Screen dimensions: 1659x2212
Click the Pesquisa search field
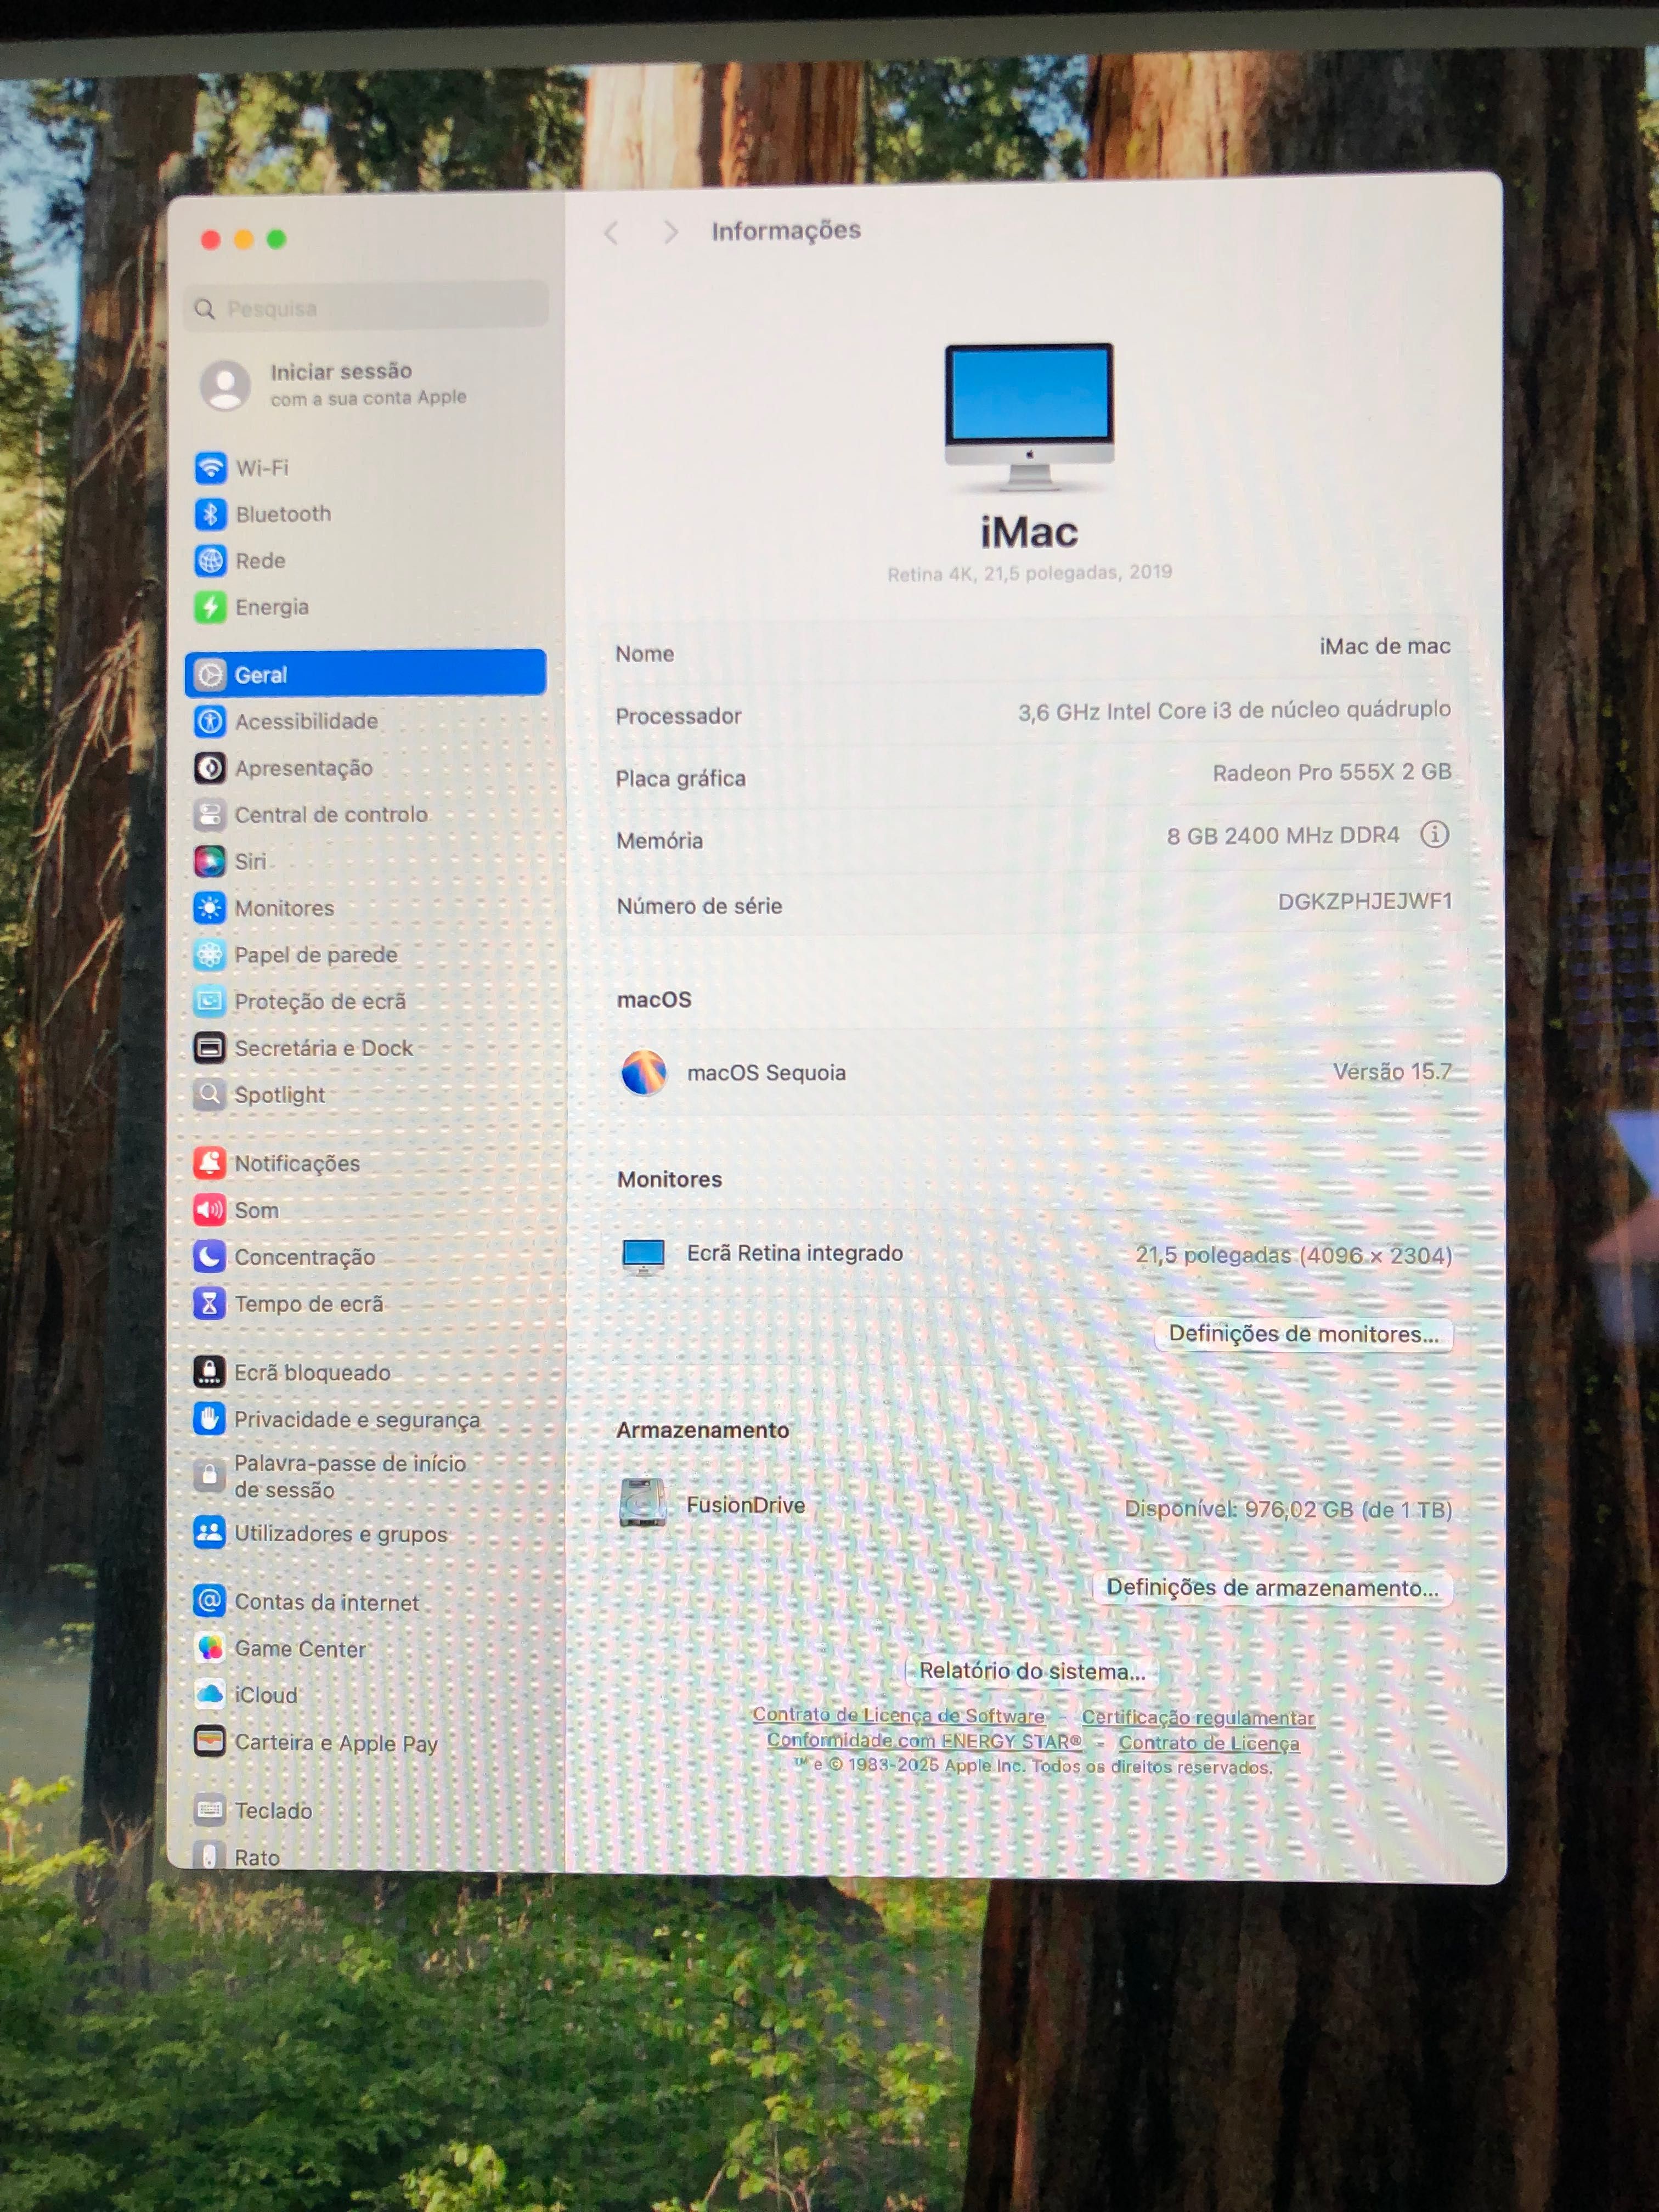[366, 308]
